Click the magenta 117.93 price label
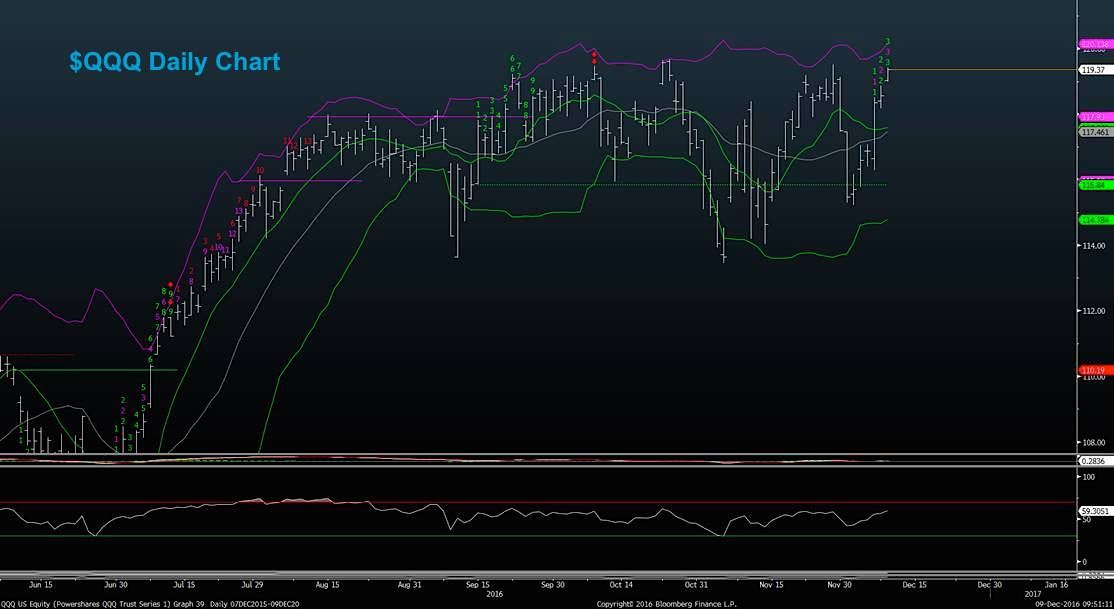1114x609 pixels. [x=1094, y=117]
